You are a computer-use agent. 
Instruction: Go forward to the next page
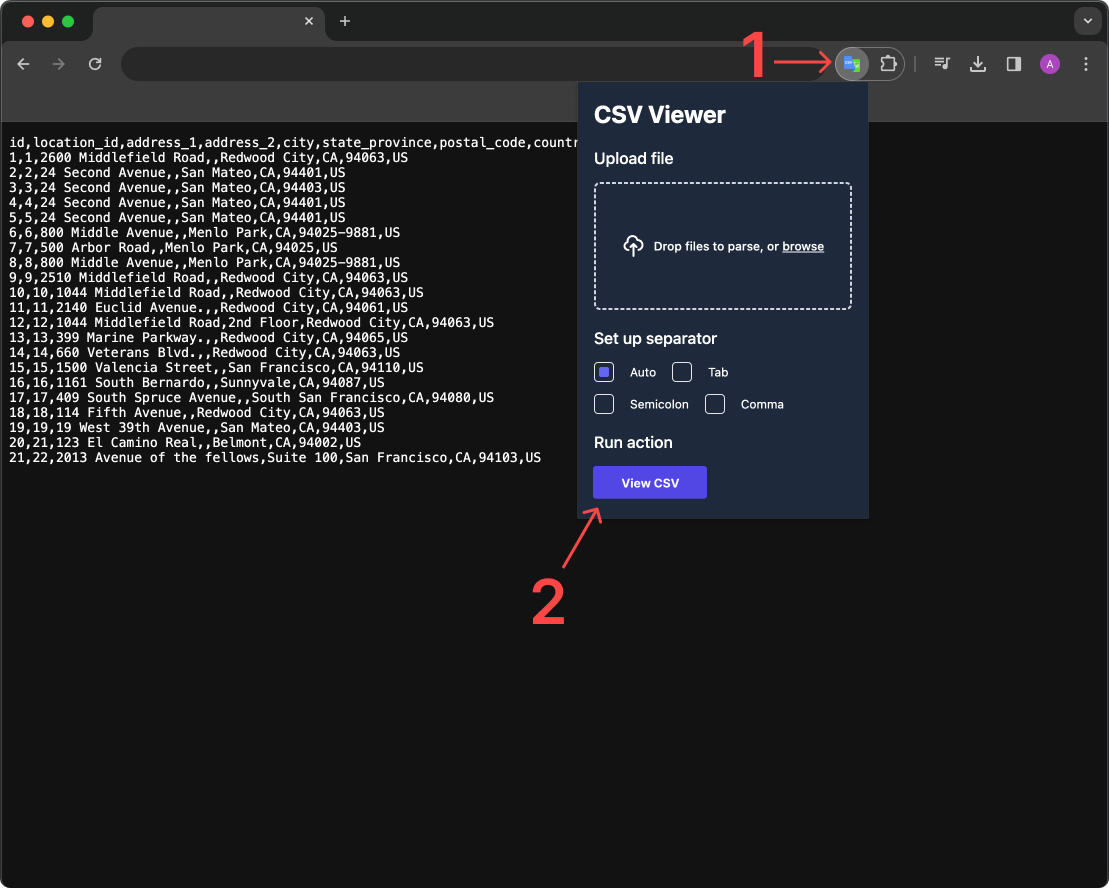[x=59, y=64]
